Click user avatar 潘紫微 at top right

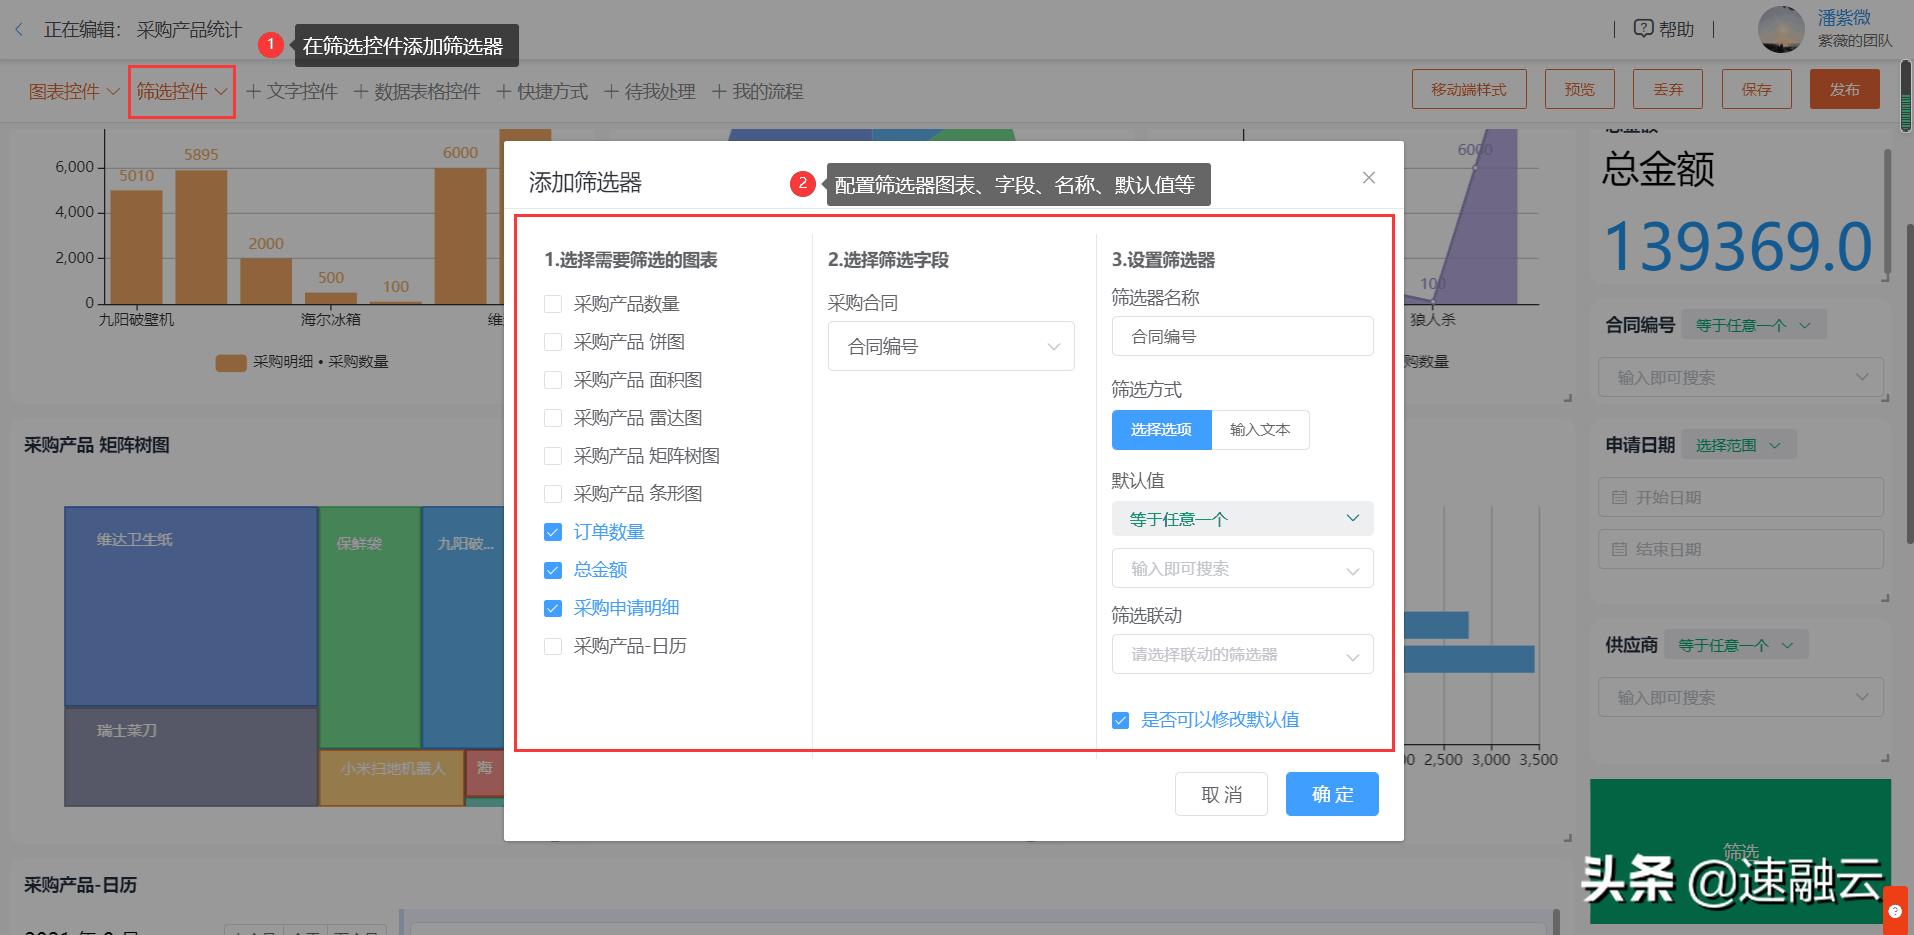pyautogui.click(x=1781, y=29)
